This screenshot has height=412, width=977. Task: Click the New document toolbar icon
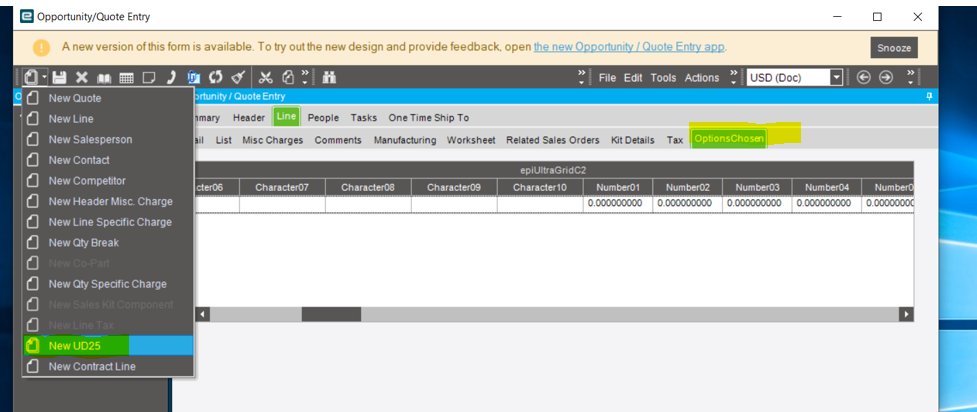[32, 77]
